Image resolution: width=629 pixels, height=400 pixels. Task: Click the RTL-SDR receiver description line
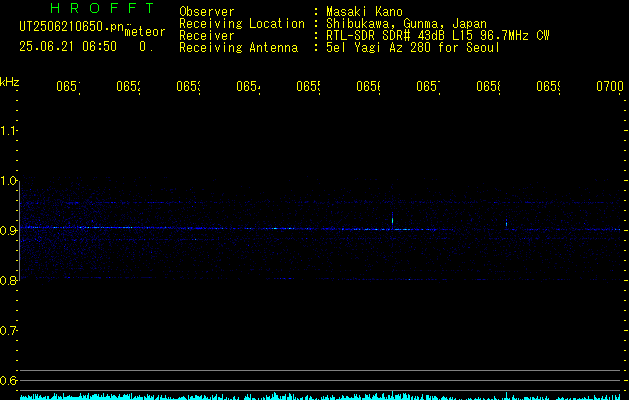pos(438,36)
